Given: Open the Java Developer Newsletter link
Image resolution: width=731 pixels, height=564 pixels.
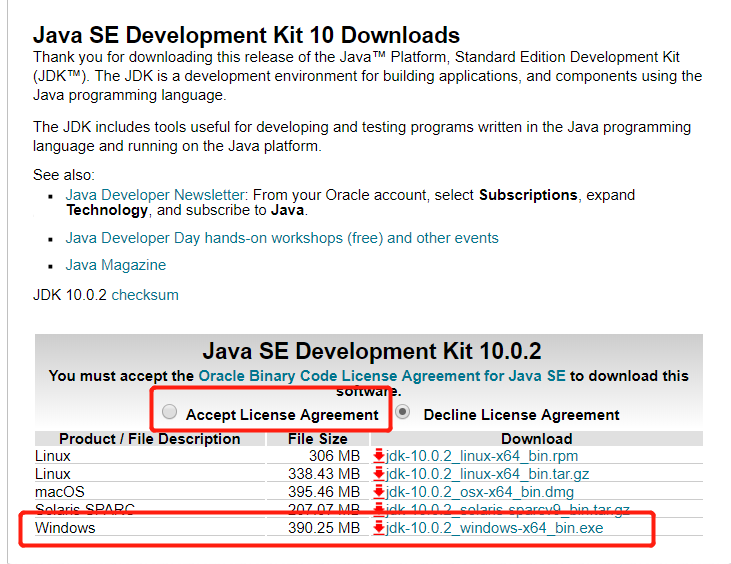Looking at the screenshot, I should tap(155, 195).
